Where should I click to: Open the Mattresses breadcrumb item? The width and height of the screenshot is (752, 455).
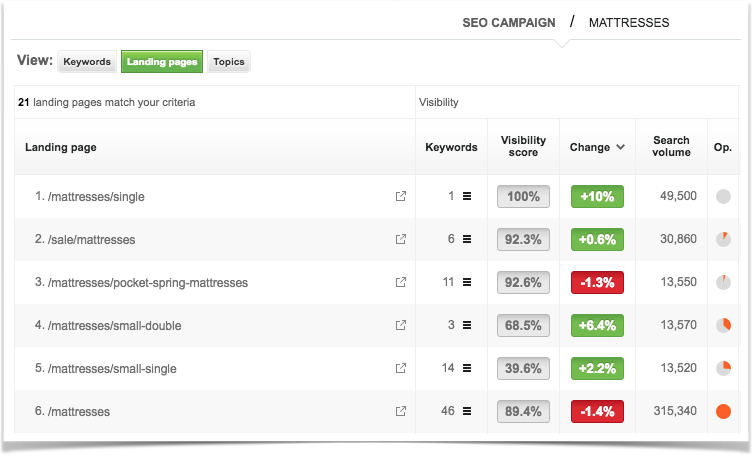coord(629,22)
